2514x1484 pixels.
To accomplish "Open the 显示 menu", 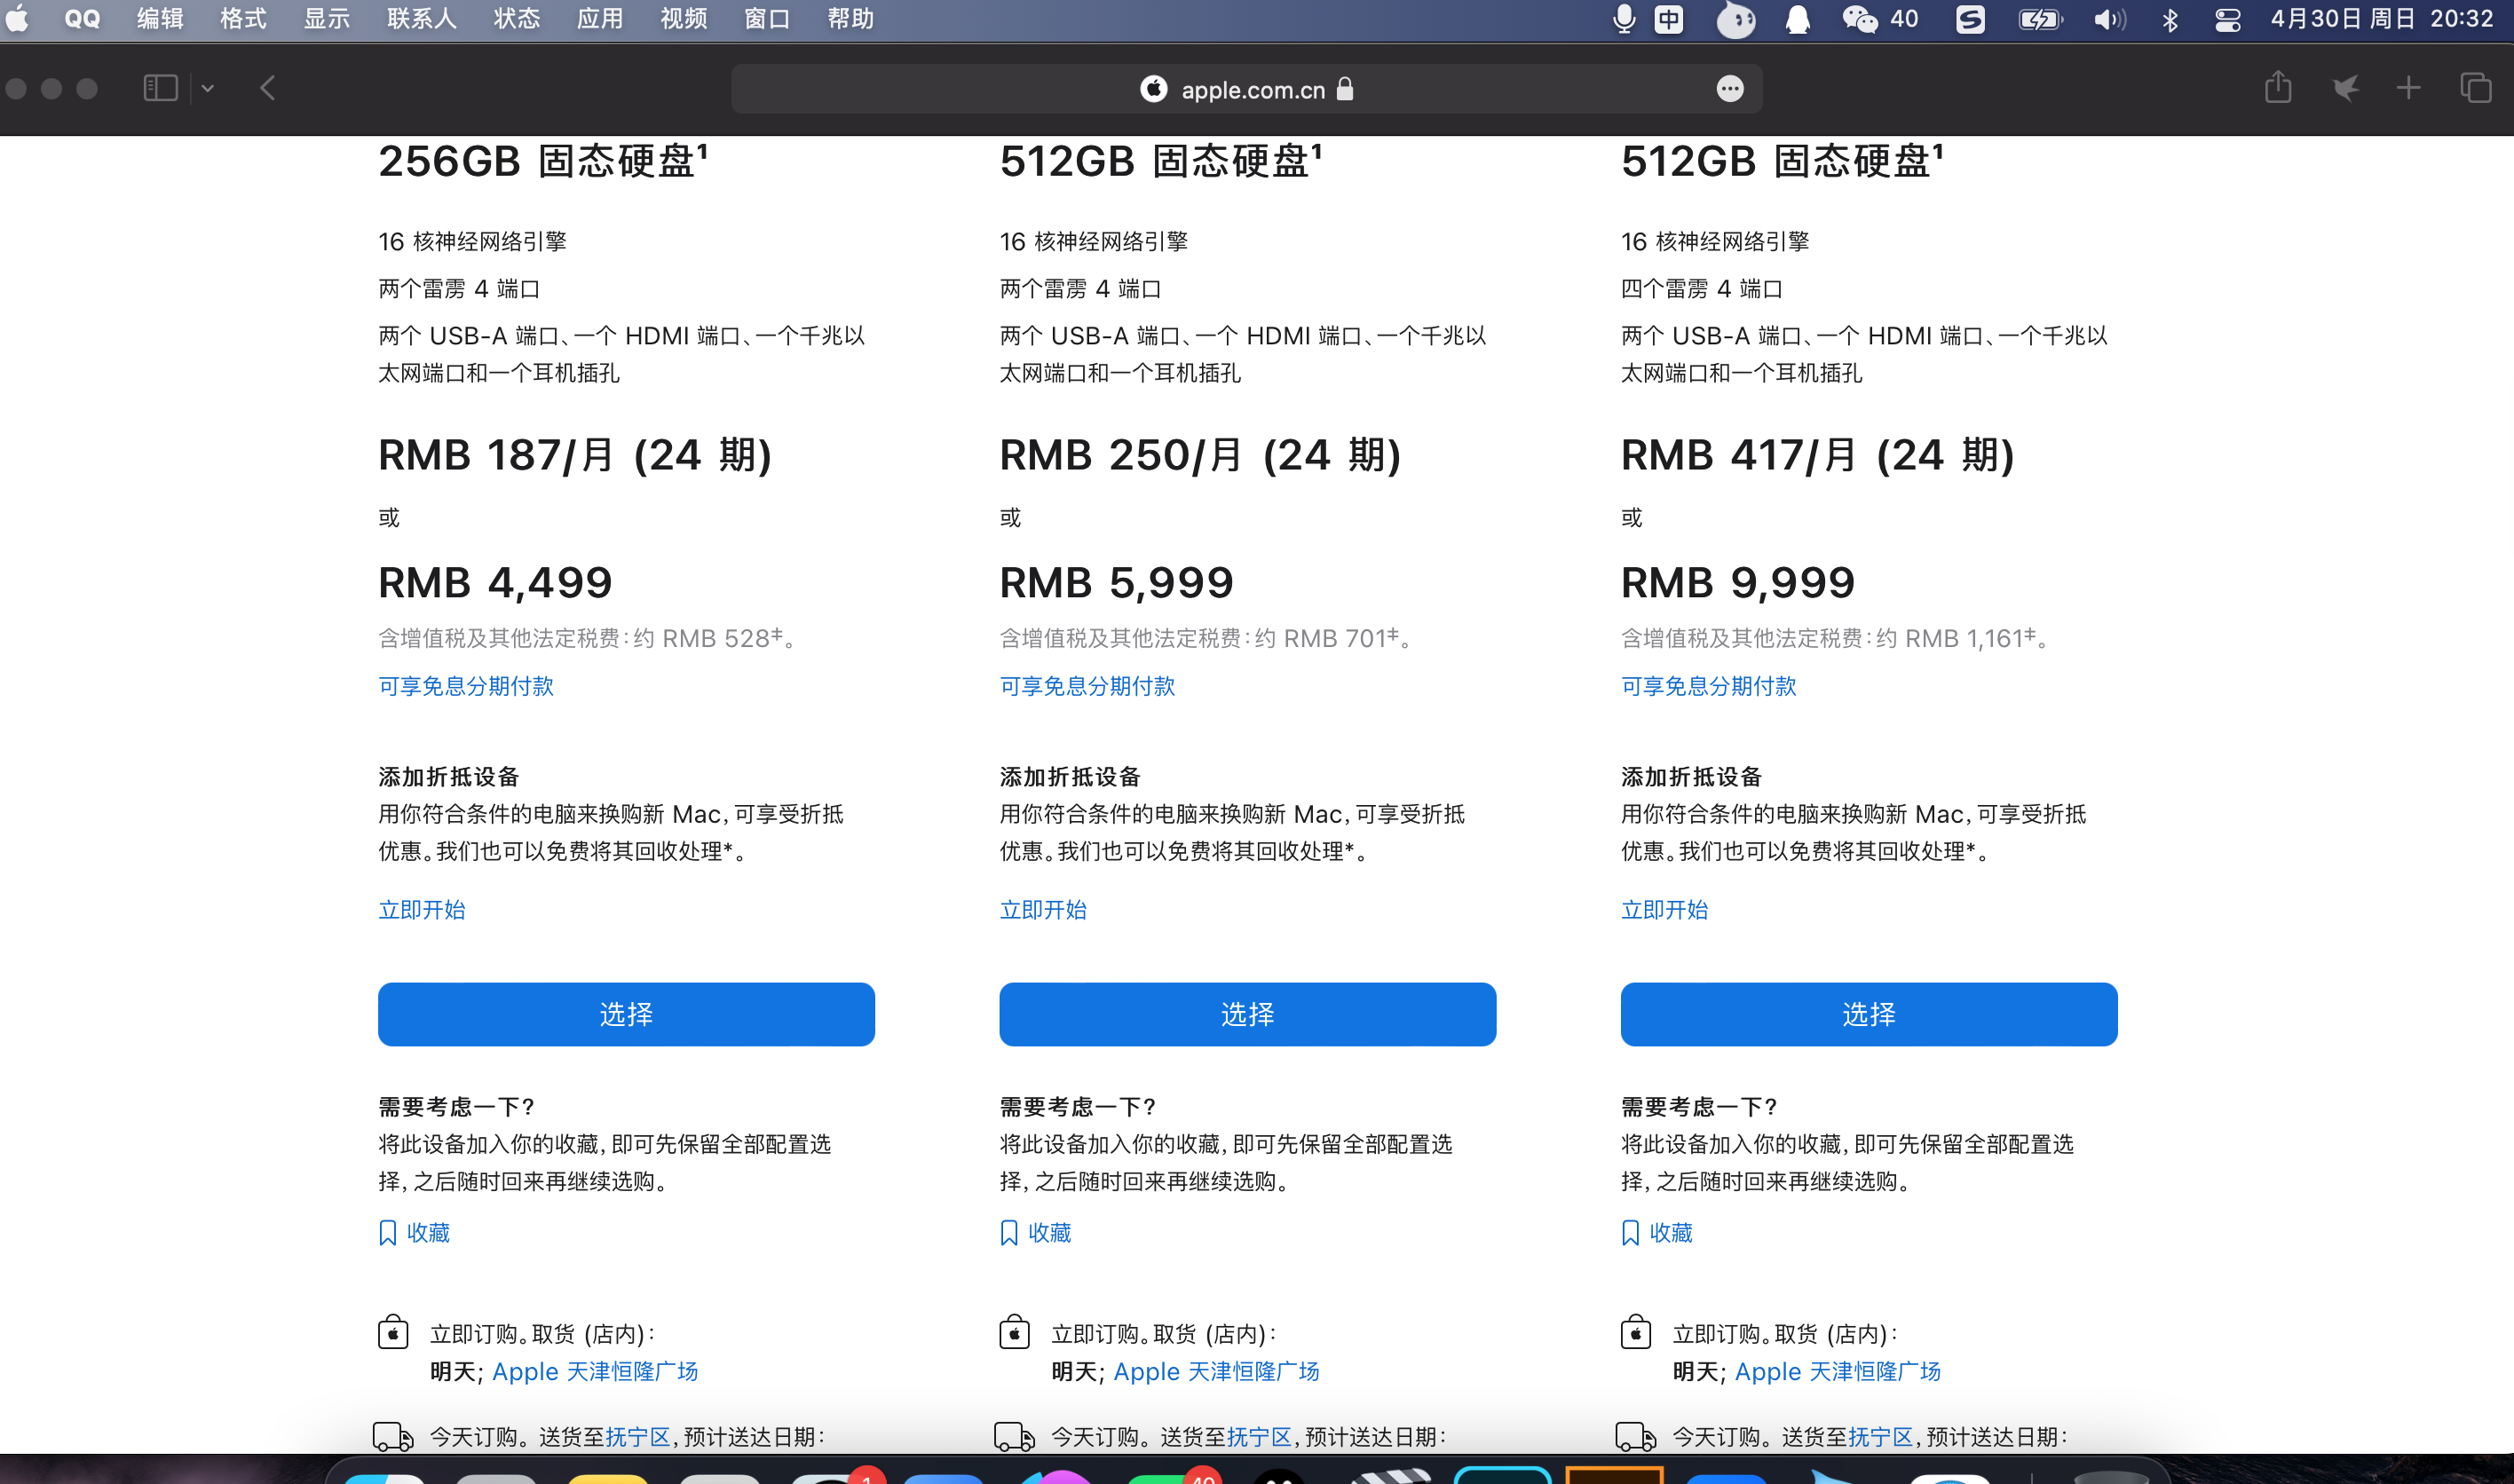I will click(327, 19).
